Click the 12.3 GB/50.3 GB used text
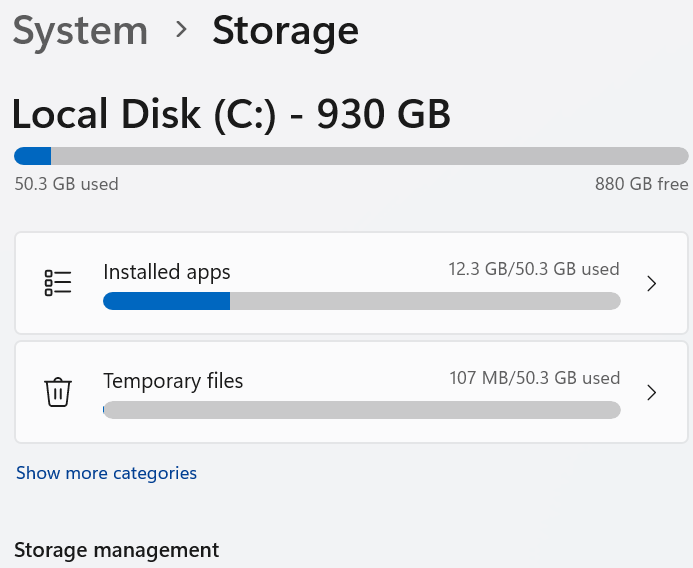Screen dimensions: 693x568 click(534, 269)
